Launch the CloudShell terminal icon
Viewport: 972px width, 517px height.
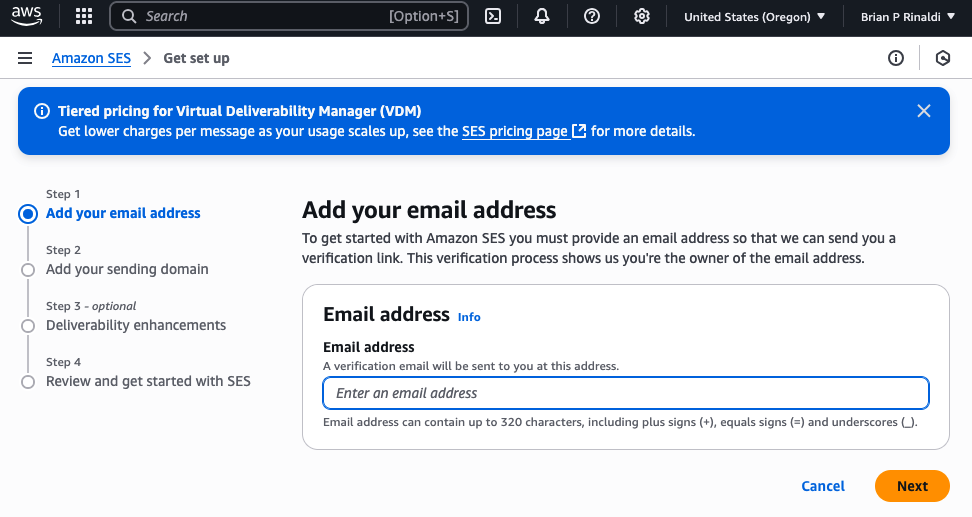493,17
